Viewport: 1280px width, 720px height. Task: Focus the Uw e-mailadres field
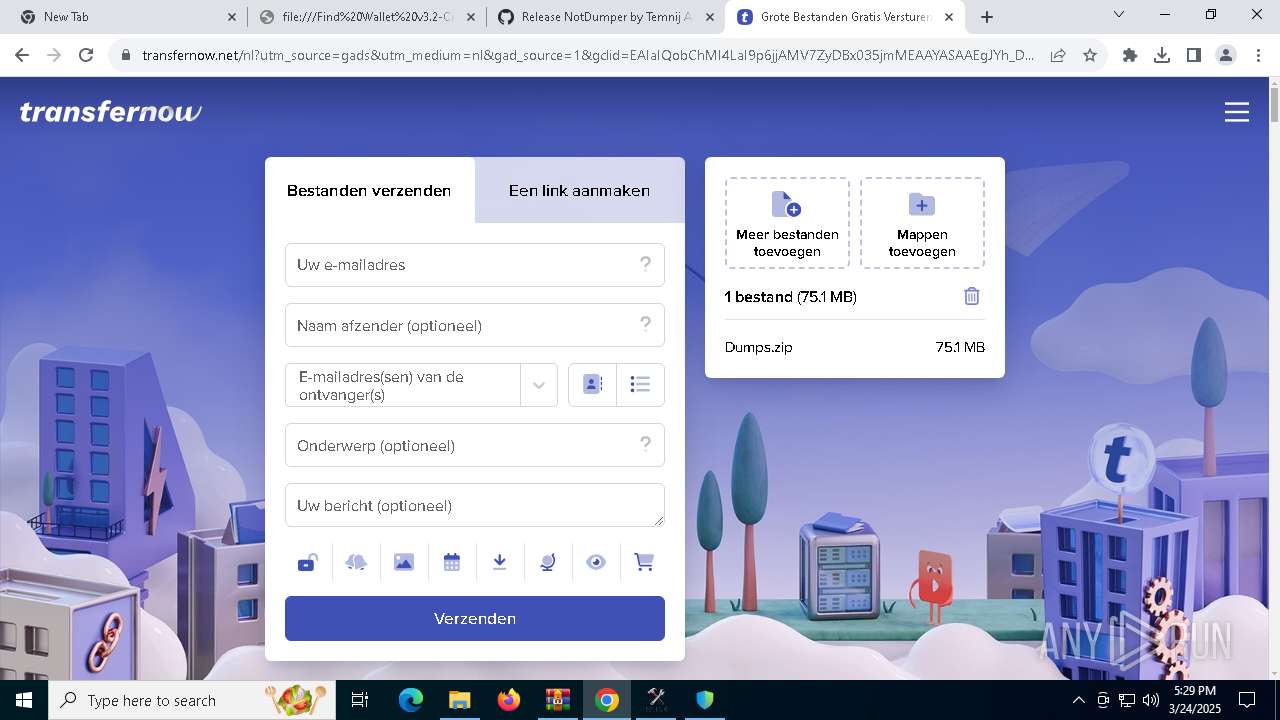pyautogui.click(x=475, y=265)
